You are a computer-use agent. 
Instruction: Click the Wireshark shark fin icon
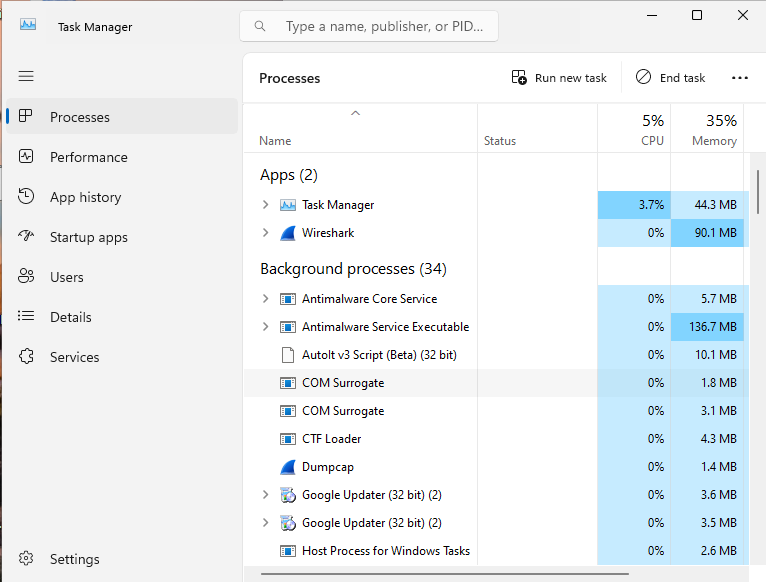[288, 233]
